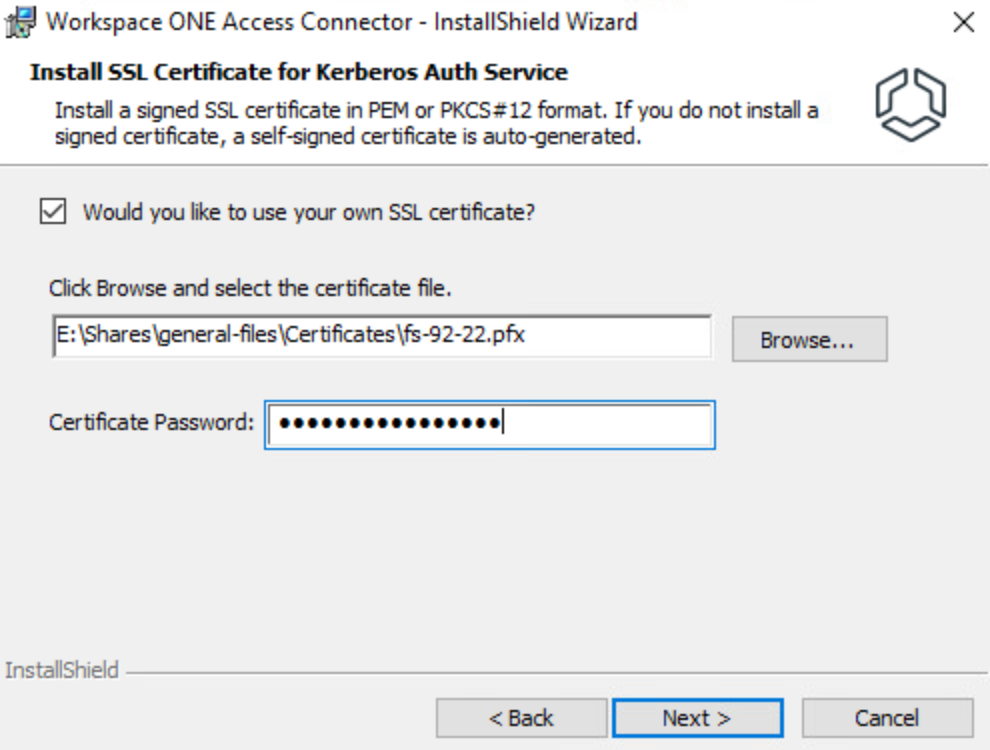Click the Workspace ONE logo in the header

click(910, 103)
